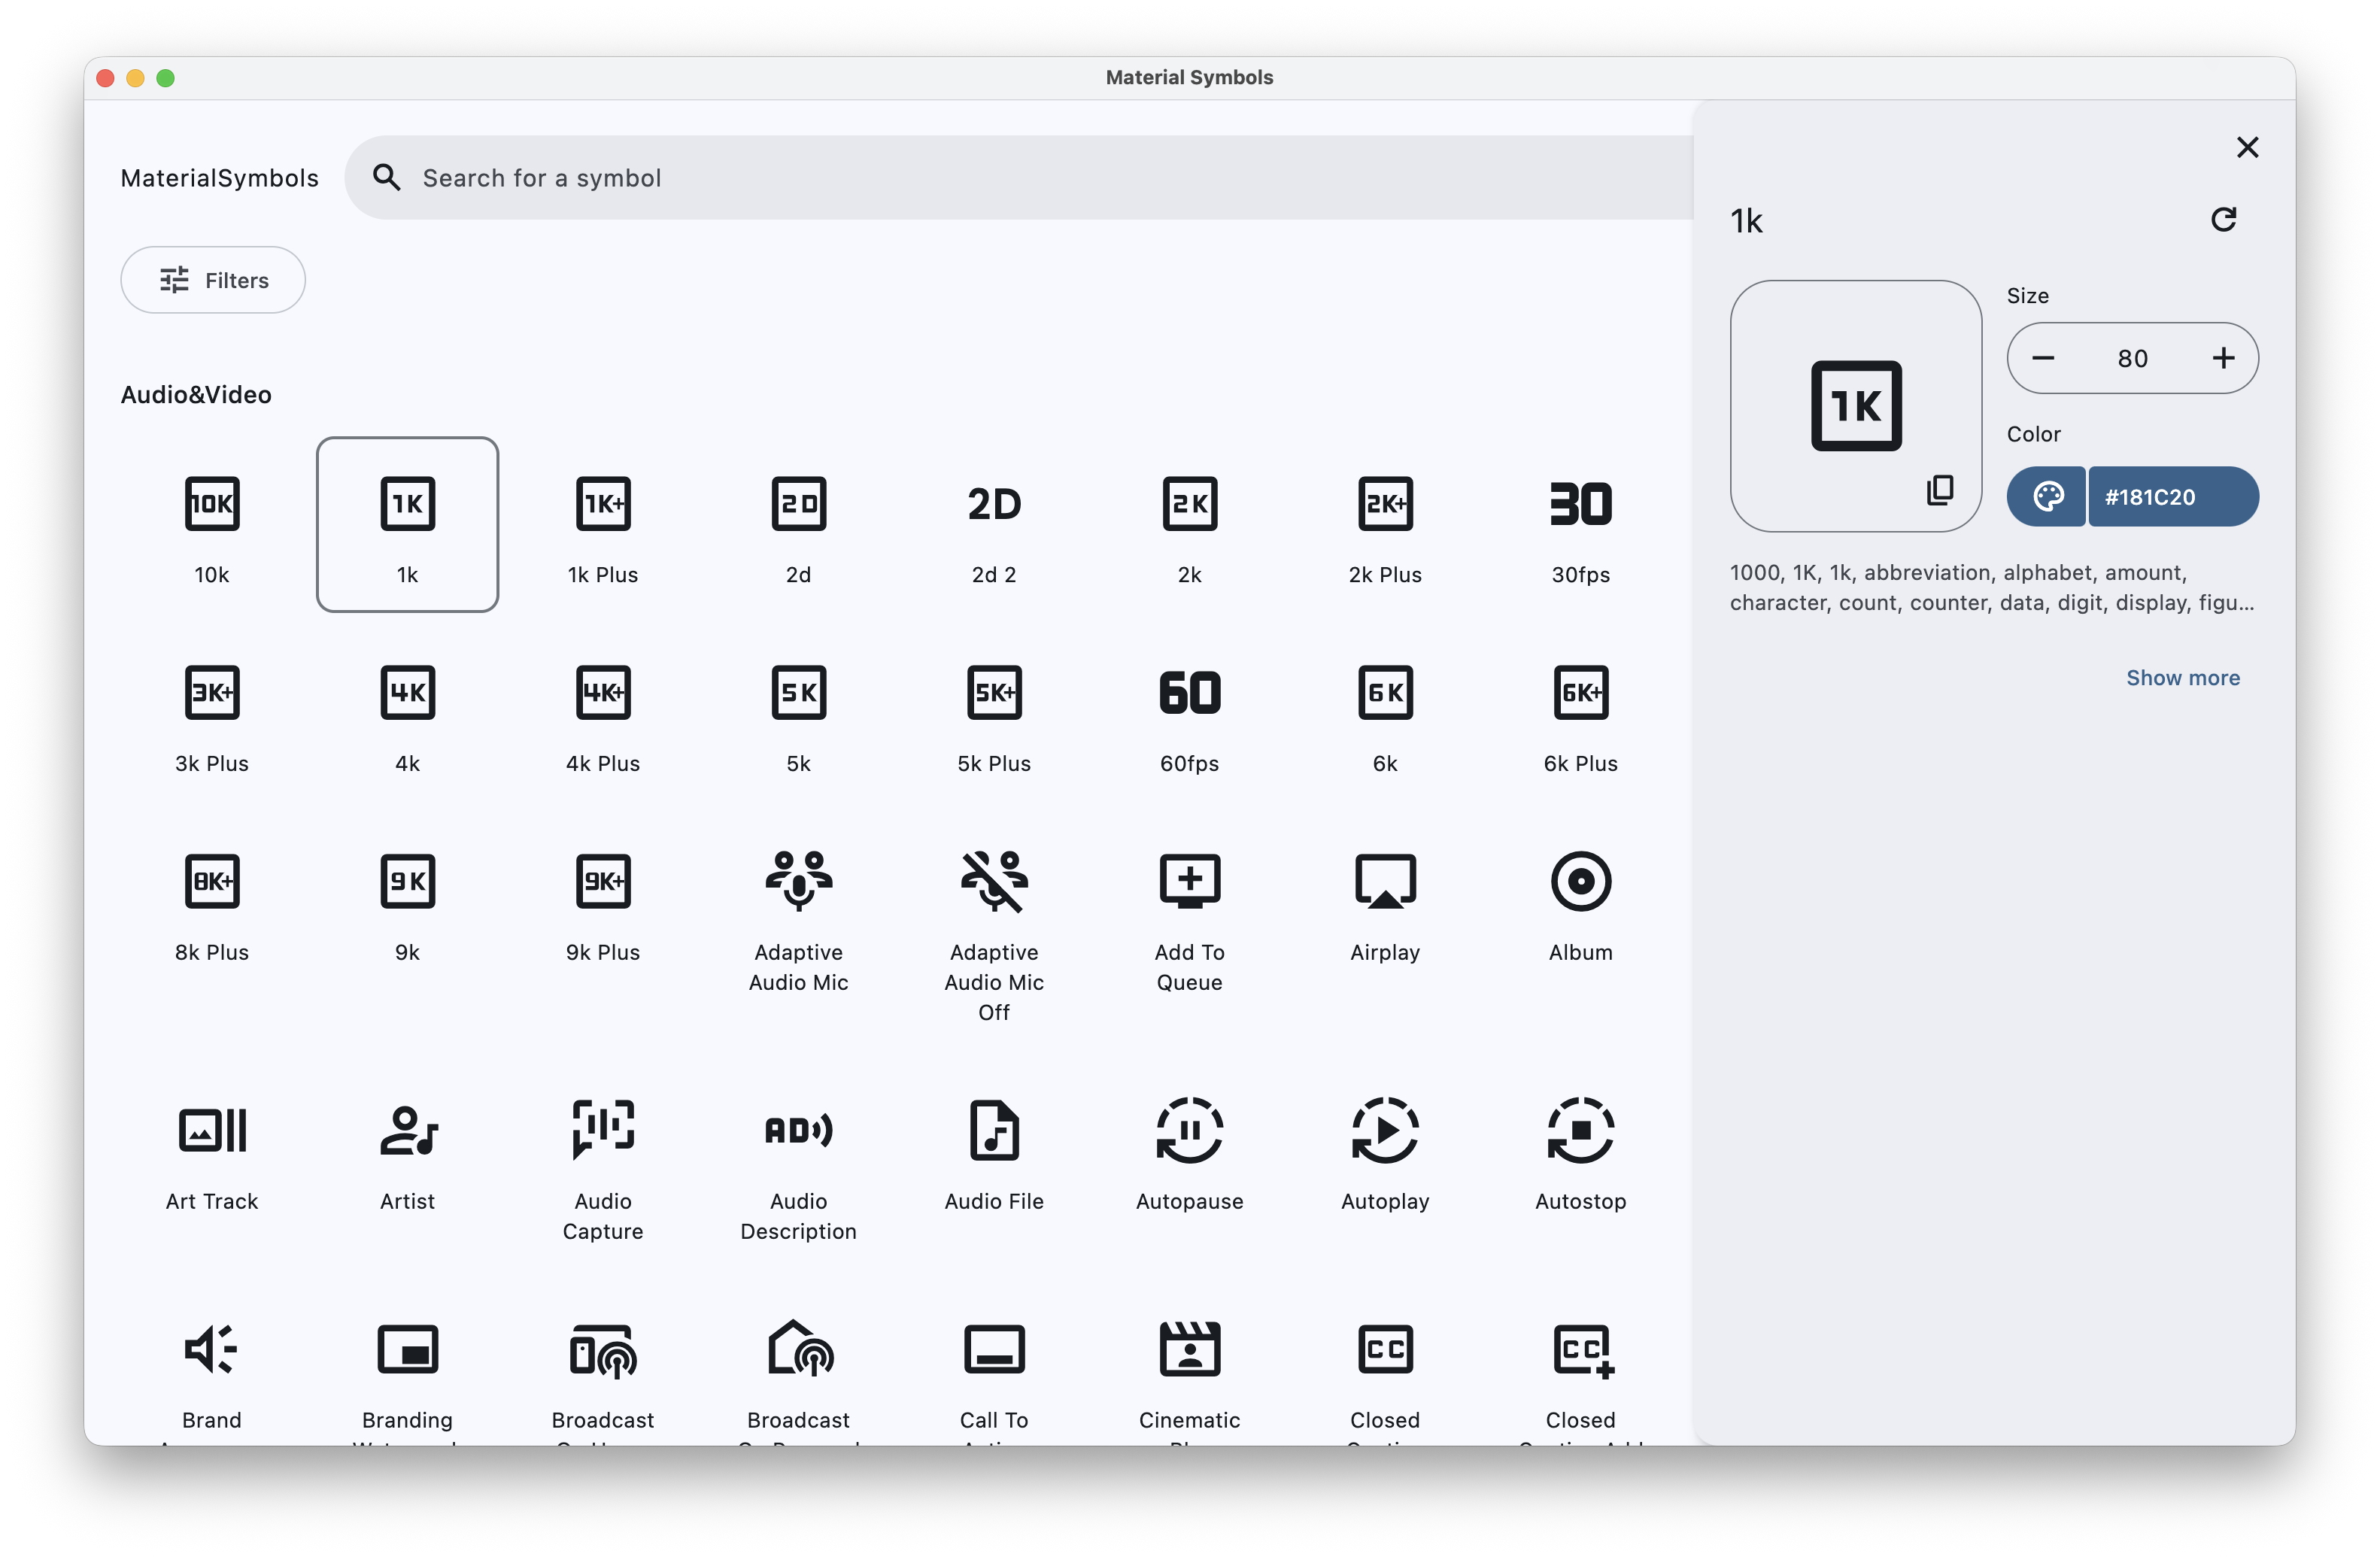The image size is (2380, 1557).
Task: Click the #181C20 color hex field
Action: 2173,496
